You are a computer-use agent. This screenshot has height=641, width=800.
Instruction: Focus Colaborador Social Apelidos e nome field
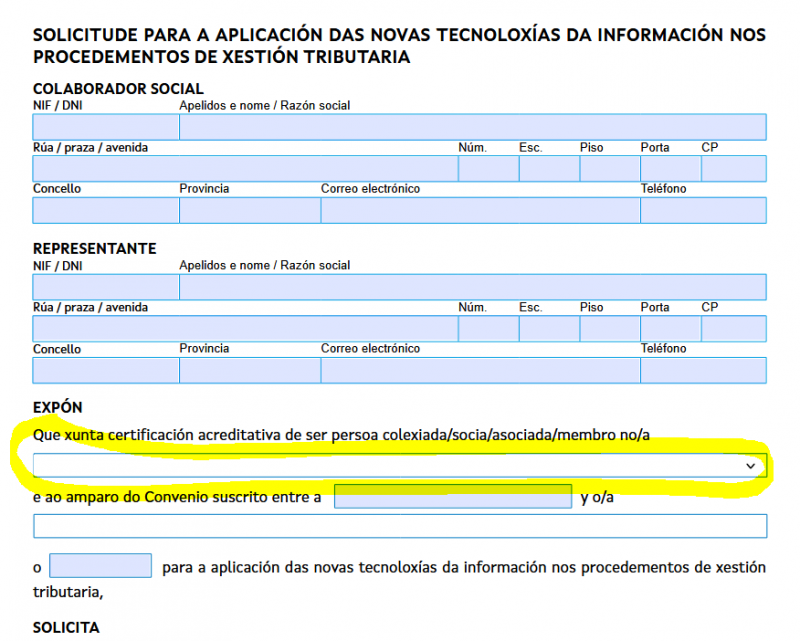point(472,127)
